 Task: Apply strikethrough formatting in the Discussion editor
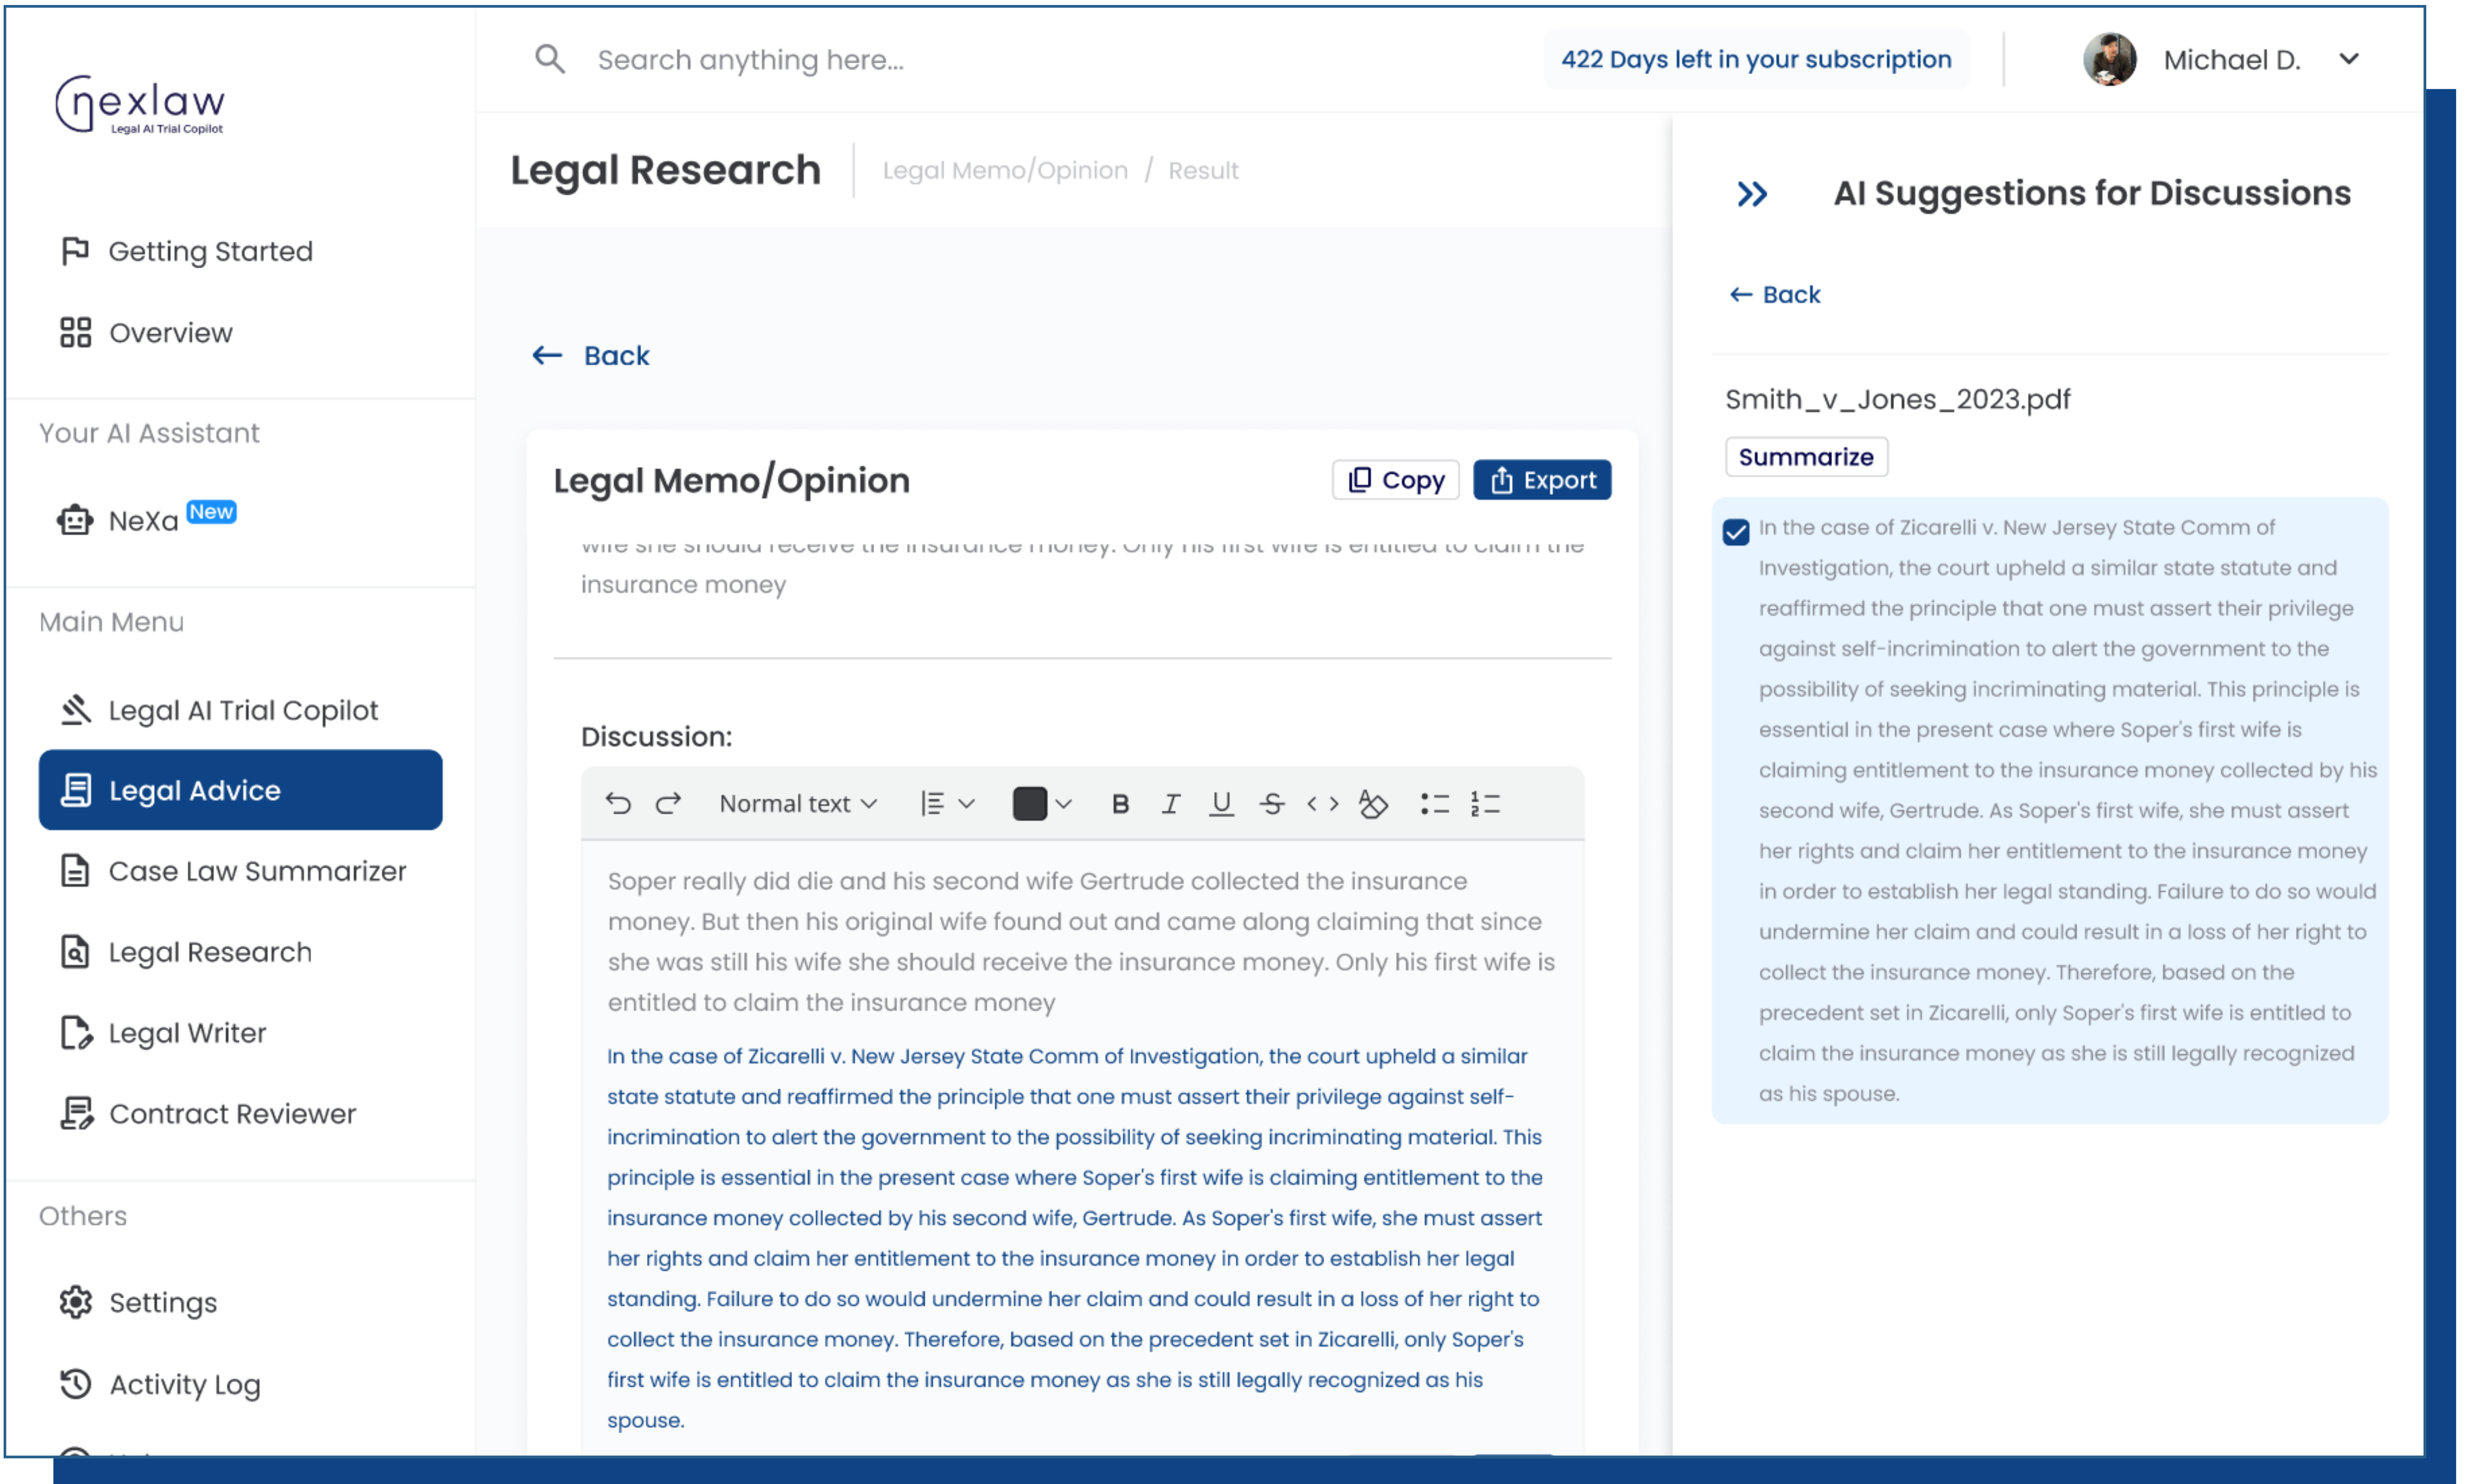1271,804
